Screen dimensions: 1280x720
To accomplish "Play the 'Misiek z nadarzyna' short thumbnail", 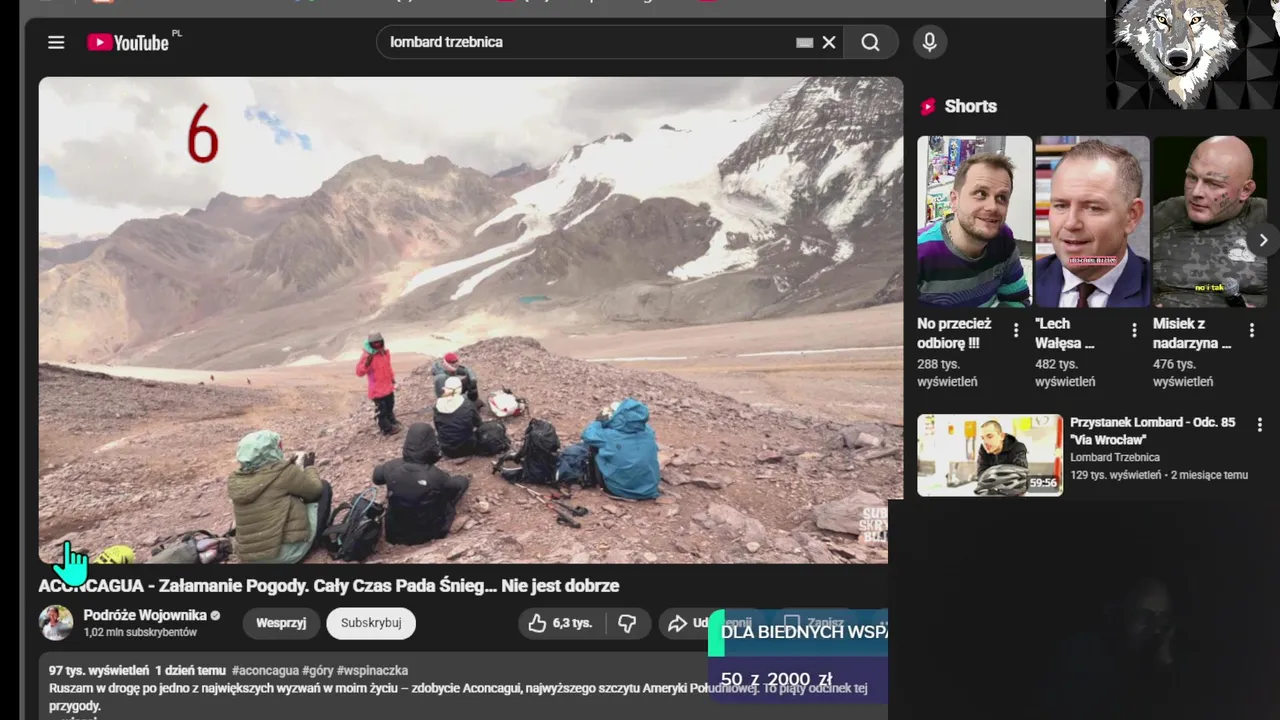I will [1210, 221].
